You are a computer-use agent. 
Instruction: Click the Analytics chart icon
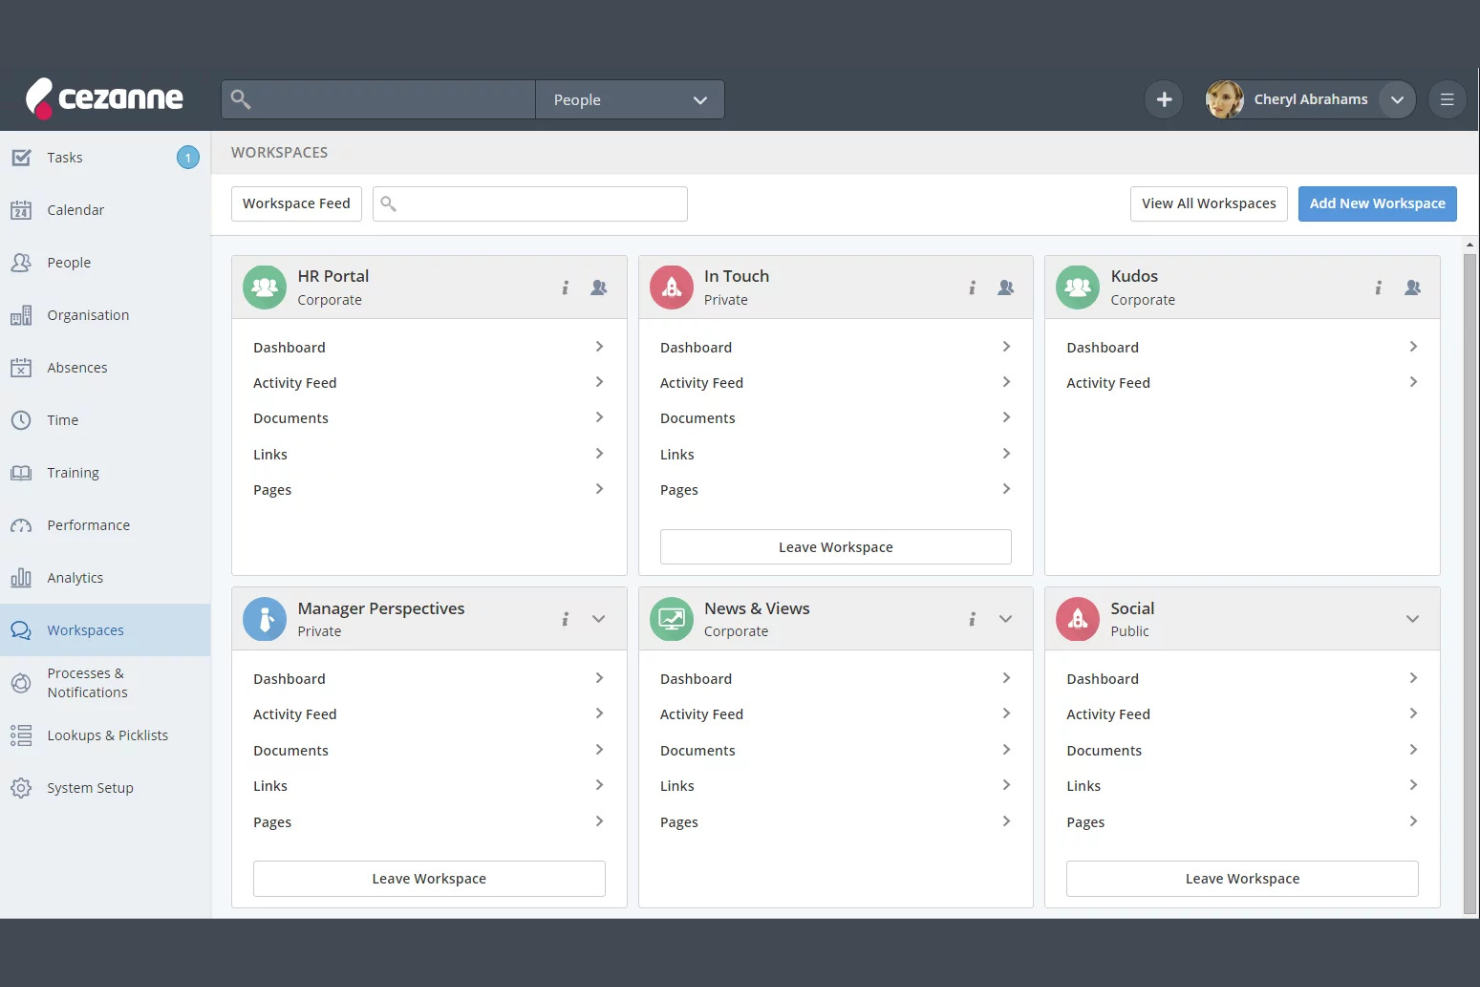click(x=21, y=578)
